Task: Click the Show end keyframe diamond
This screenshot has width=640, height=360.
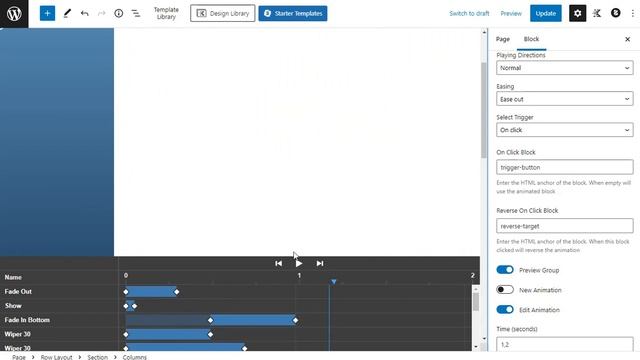Action: (x=135, y=306)
